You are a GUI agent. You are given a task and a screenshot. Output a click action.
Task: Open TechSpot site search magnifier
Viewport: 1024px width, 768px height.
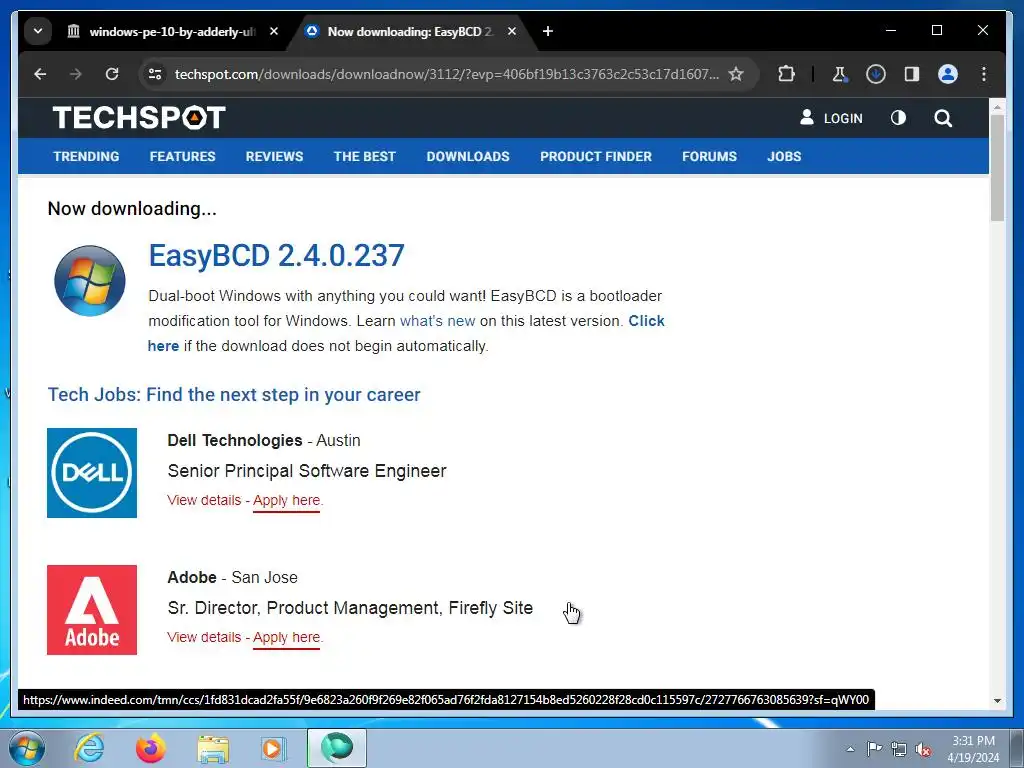(943, 118)
